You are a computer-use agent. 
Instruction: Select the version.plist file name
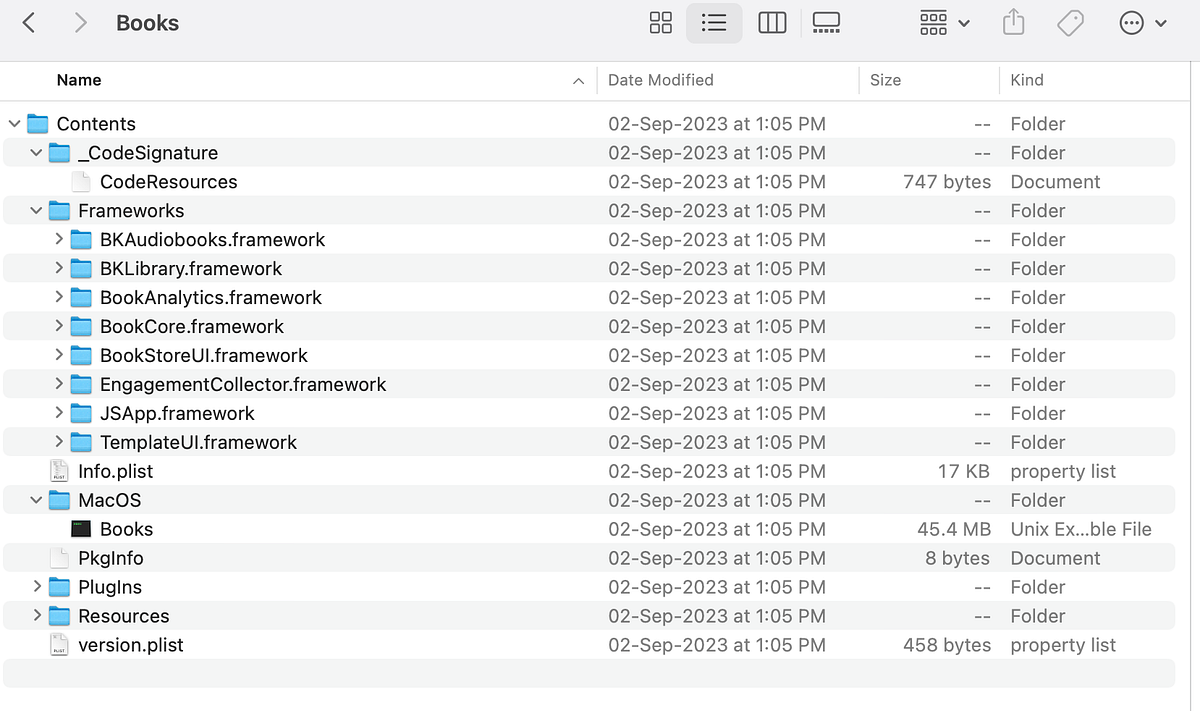[131, 645]
